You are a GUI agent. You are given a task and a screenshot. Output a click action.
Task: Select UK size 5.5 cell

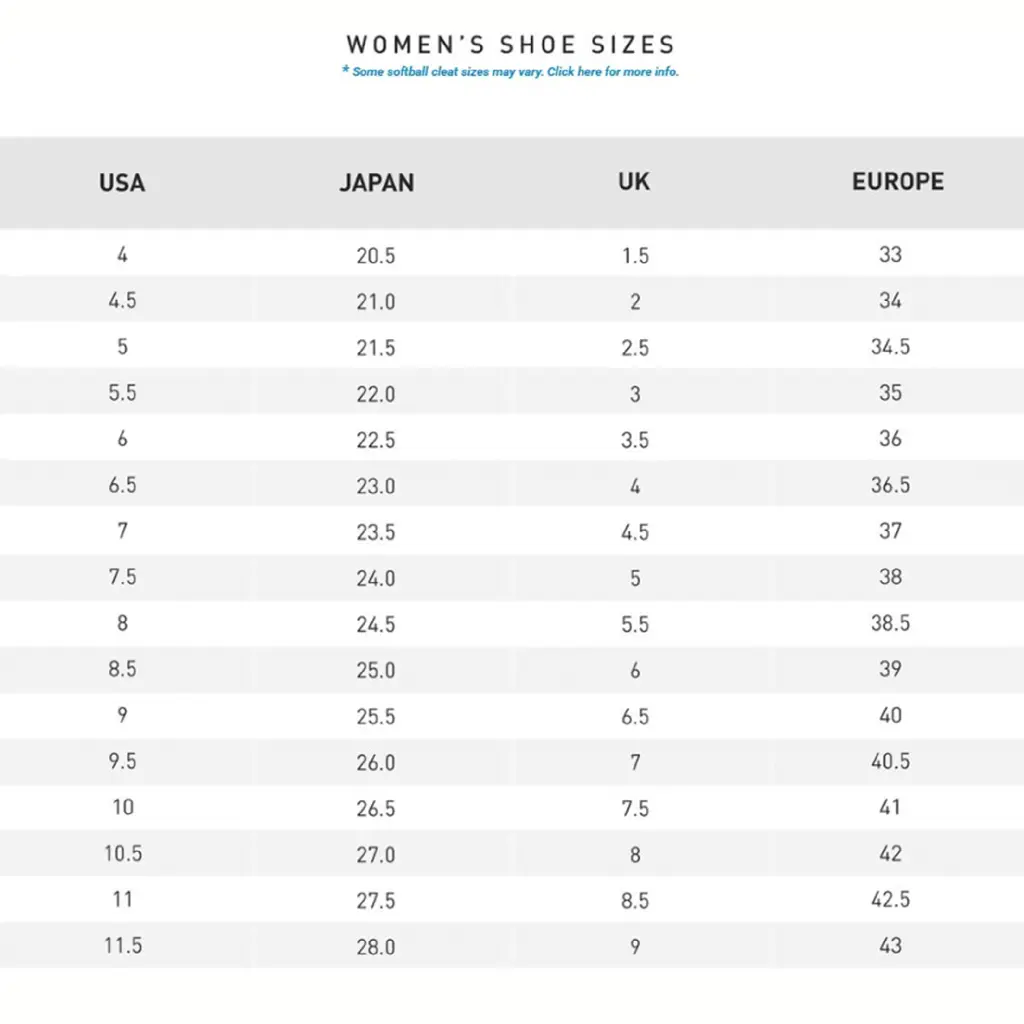click(x=634, y=623)
